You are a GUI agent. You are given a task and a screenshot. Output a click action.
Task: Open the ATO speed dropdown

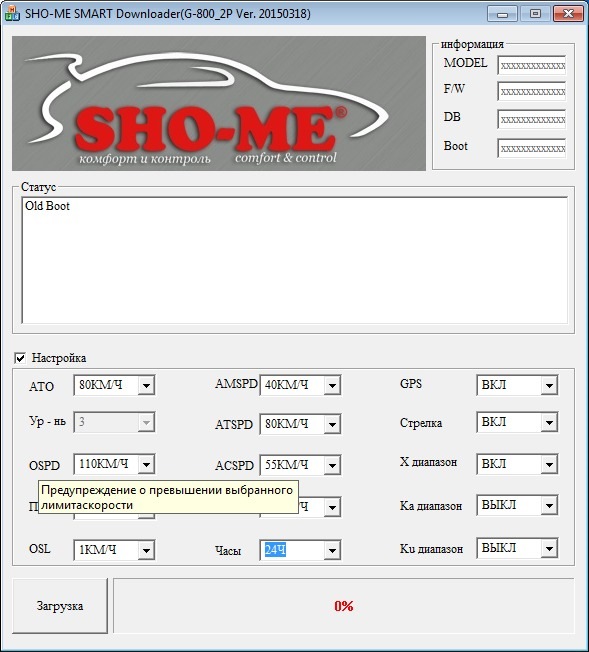point(114,385)
